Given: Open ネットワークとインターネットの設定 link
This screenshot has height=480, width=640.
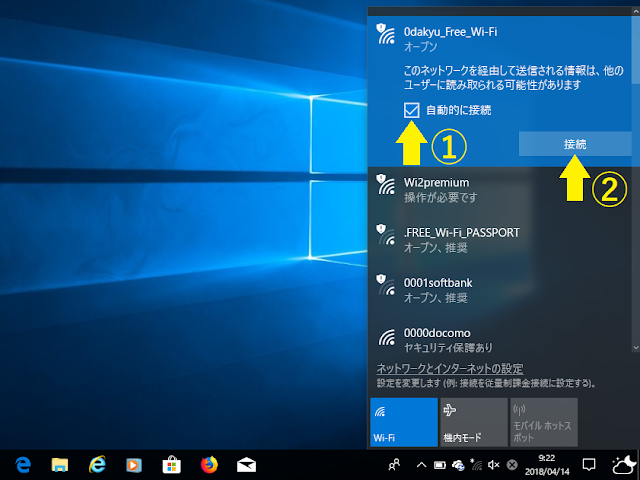Looking at the screenshot, I should tap(450, 369).
